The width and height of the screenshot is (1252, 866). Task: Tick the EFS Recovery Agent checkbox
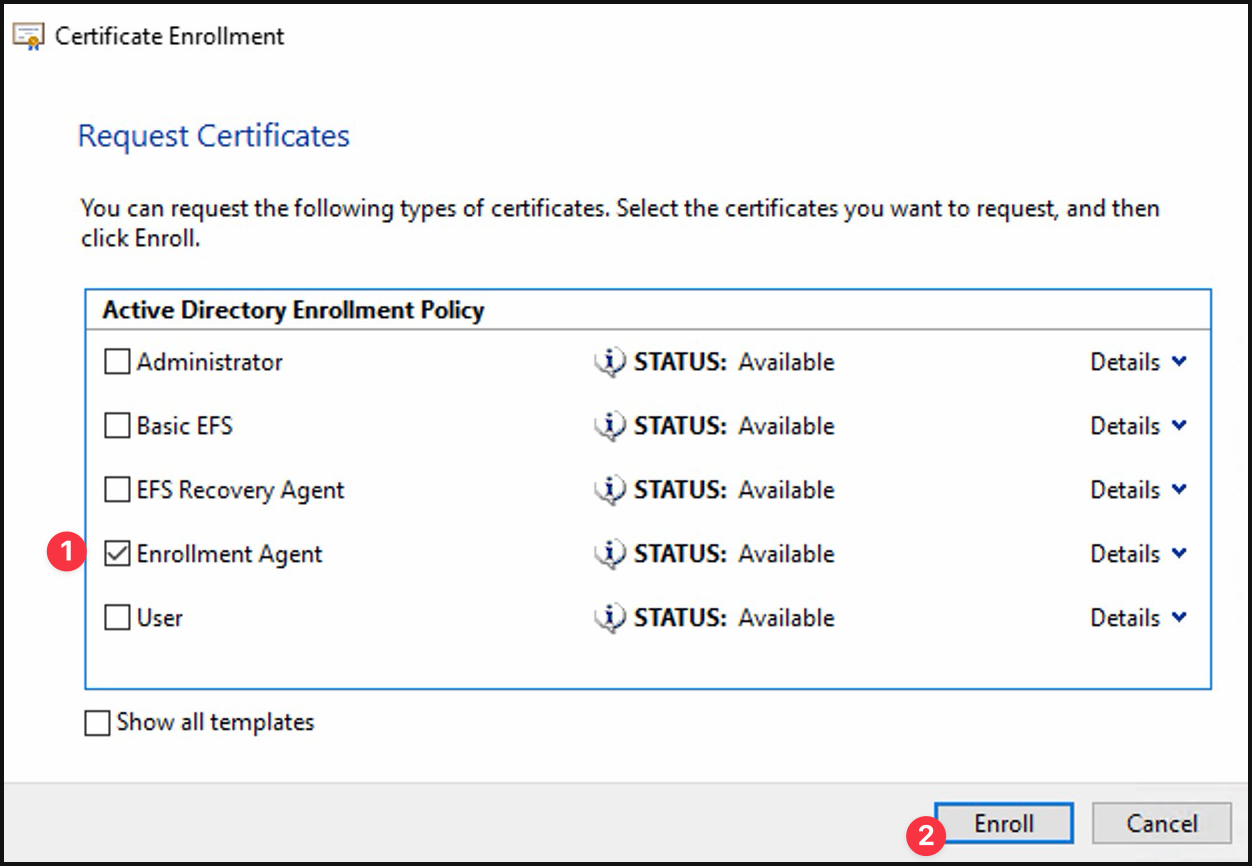pos(118,490)
